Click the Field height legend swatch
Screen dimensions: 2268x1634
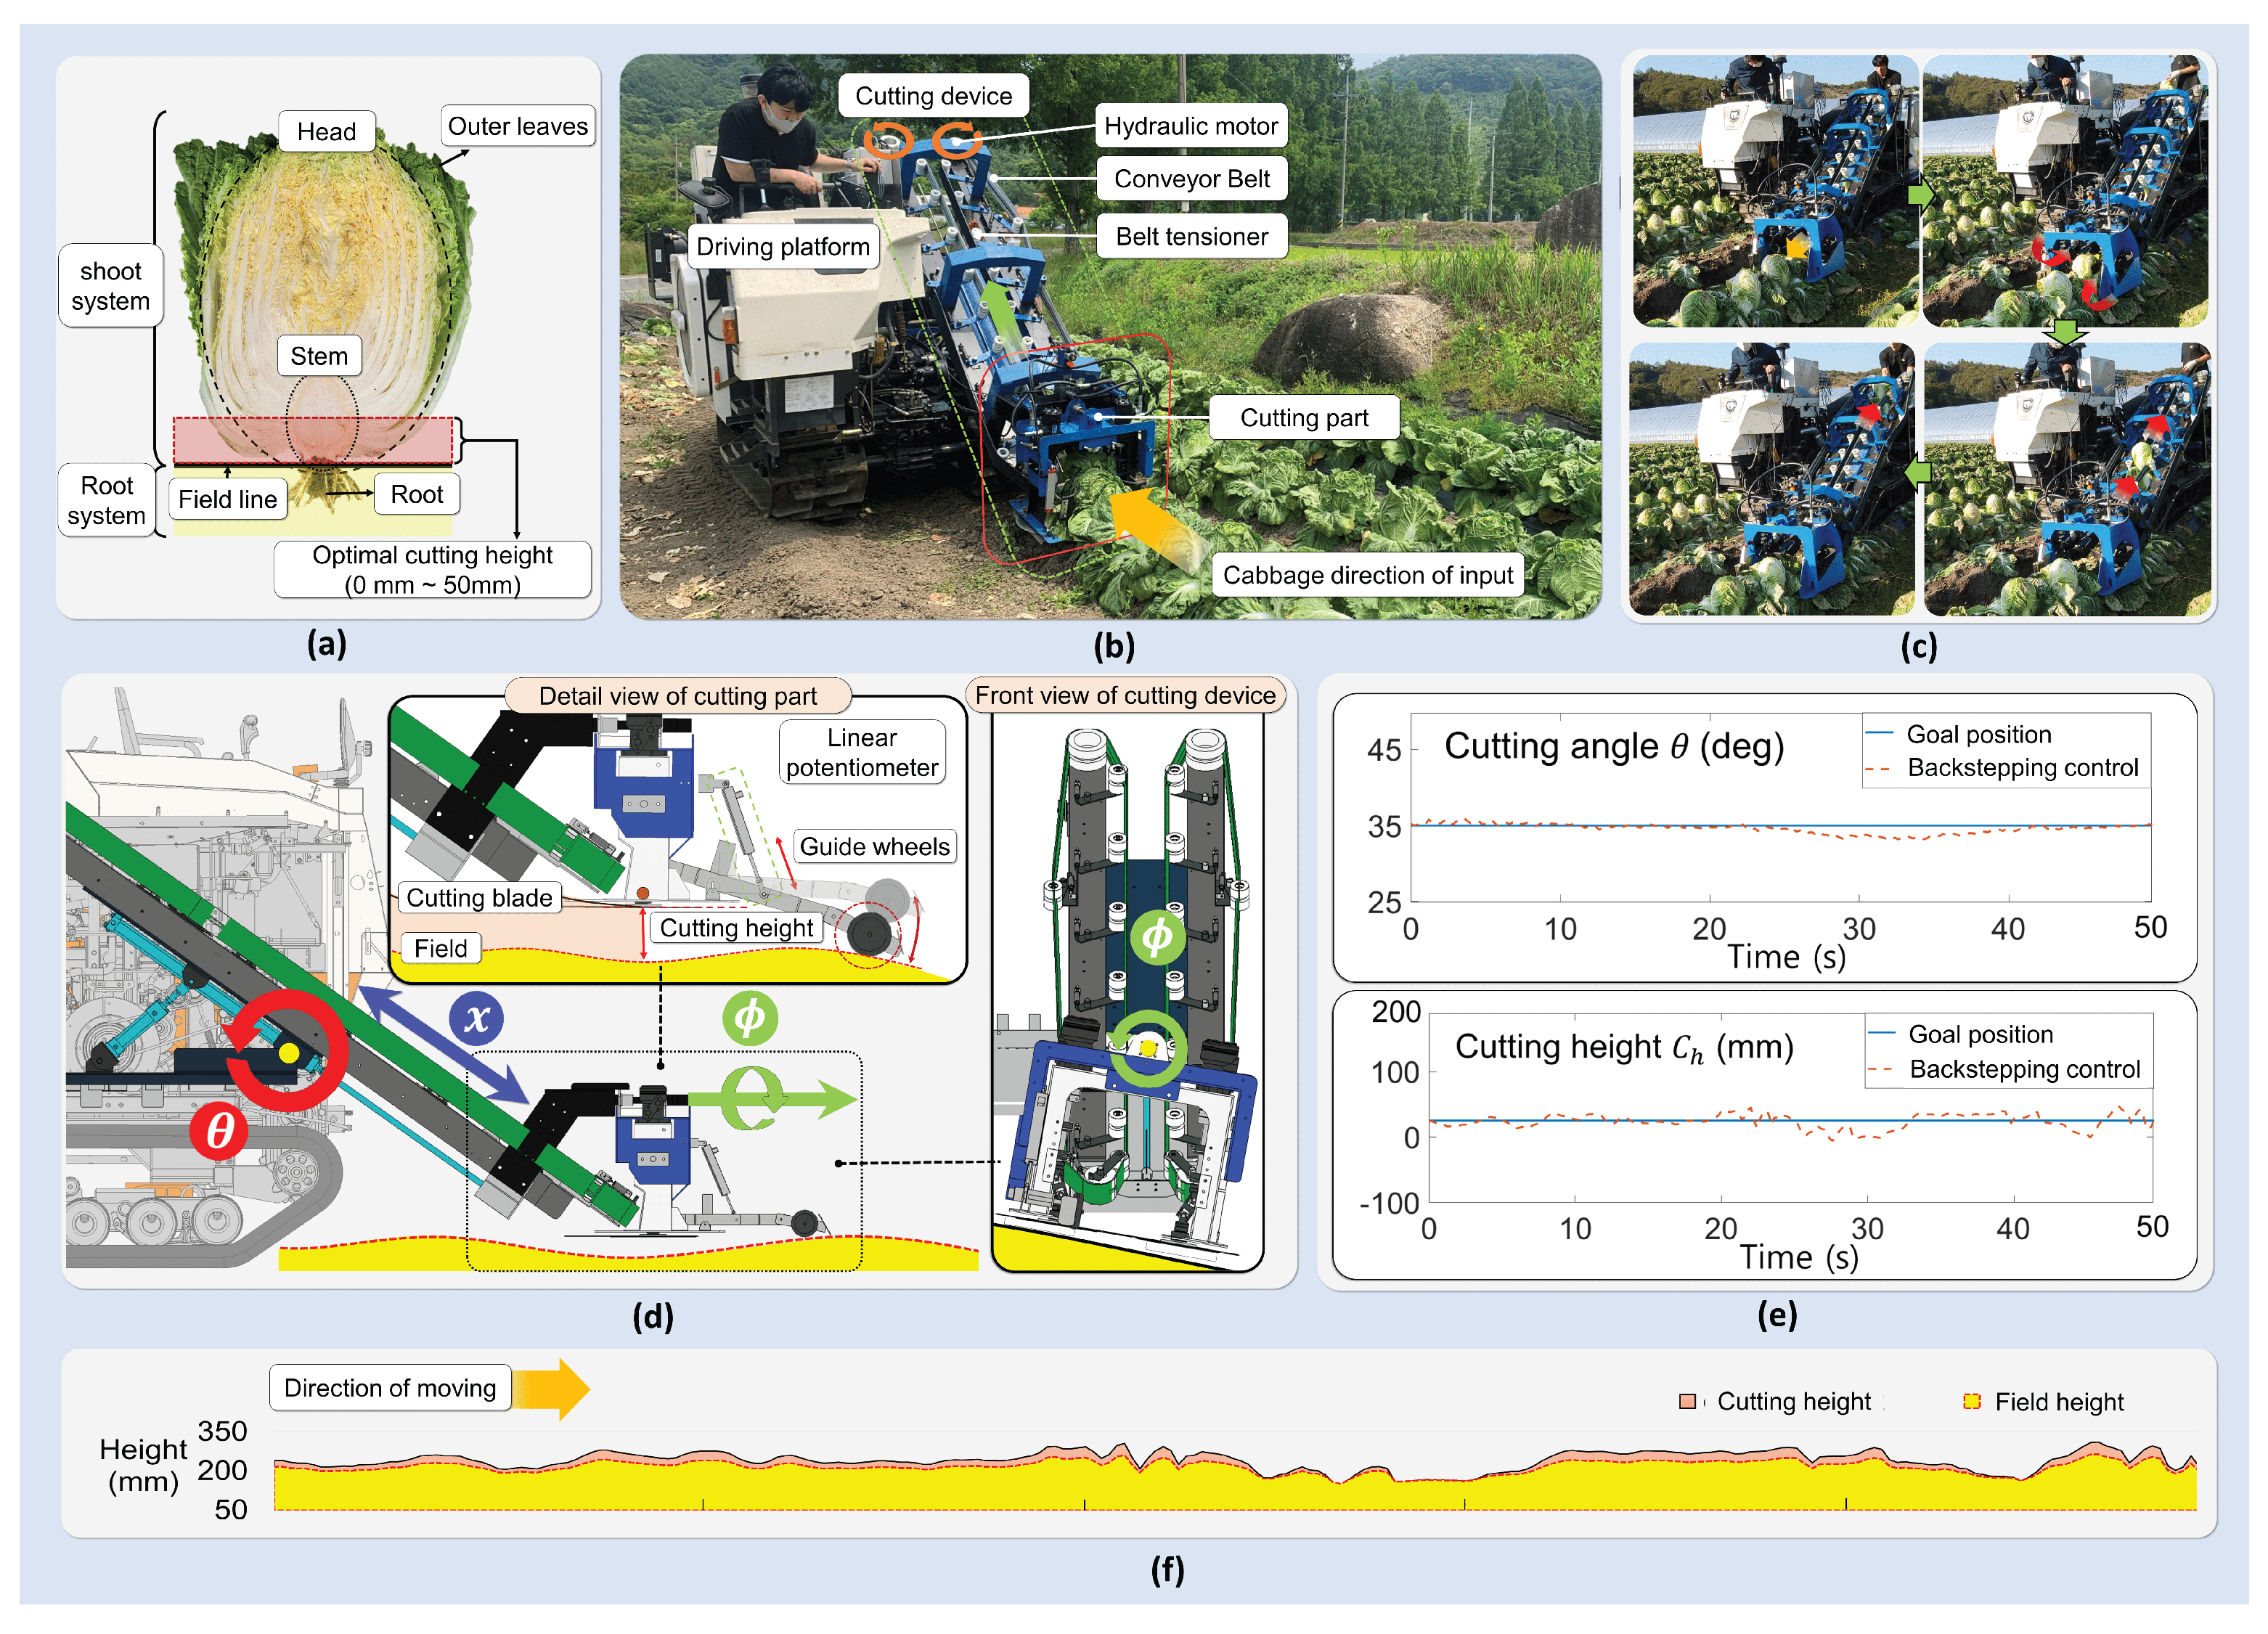click(x=1971, y=1401)
